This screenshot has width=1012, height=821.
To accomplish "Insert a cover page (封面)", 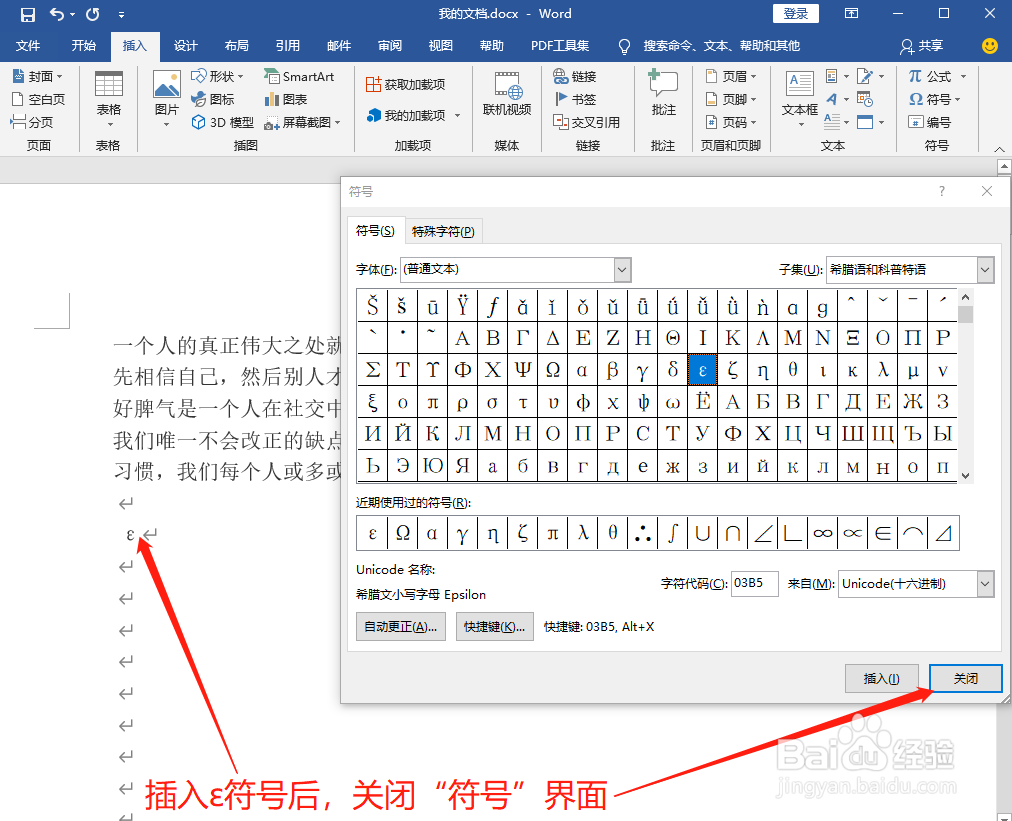I will [38, 76].
